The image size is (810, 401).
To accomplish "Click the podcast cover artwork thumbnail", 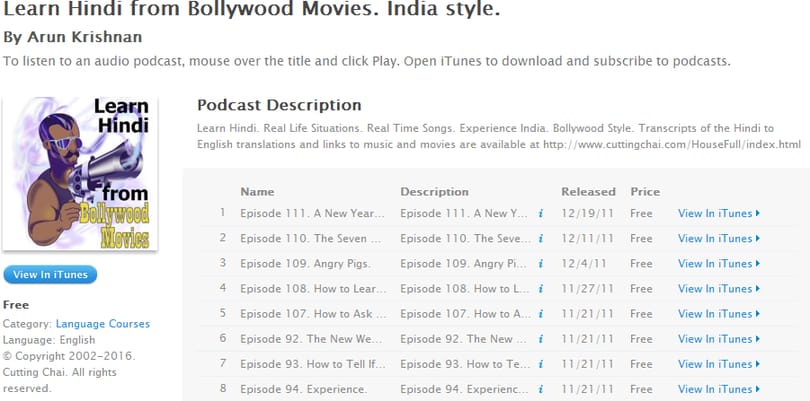I will click(80, 173).
